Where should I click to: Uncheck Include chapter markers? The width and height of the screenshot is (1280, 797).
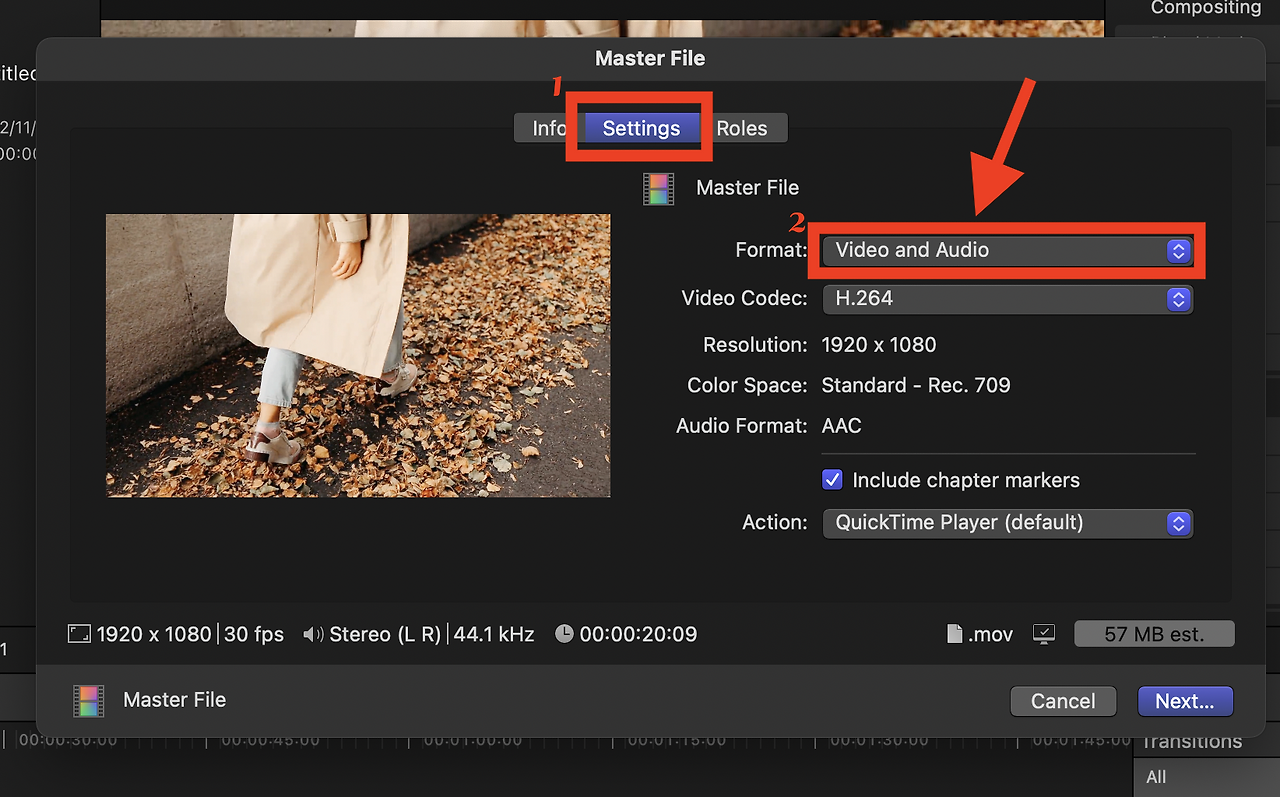pos(832,480)
